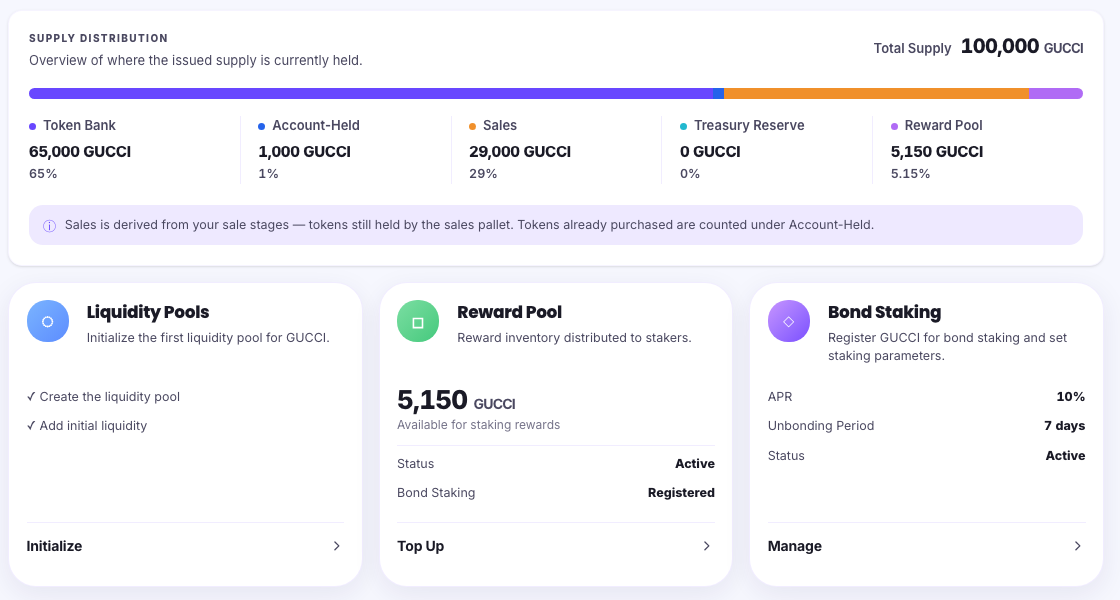
Task: Click the green Reward Pool square icon
Action: pos(418,321)
